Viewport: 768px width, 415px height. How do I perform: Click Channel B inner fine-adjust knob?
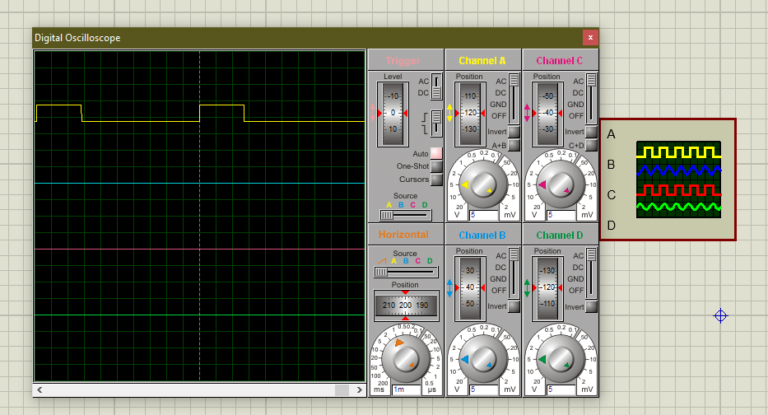[x=483, y=360]
